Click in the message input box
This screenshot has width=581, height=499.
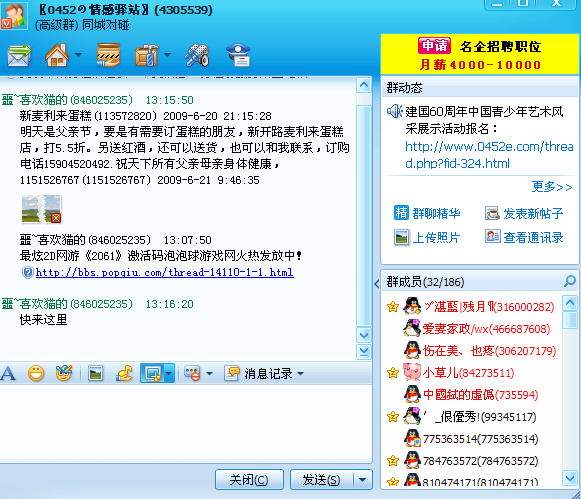pos(185,423)
